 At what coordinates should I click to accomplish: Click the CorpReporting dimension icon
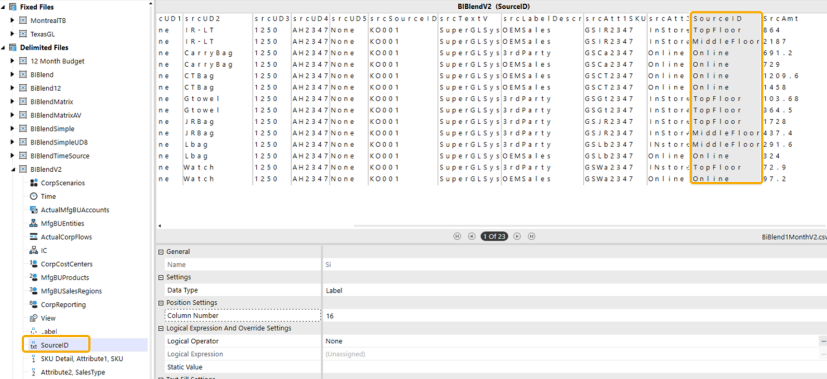pos(34,305)
